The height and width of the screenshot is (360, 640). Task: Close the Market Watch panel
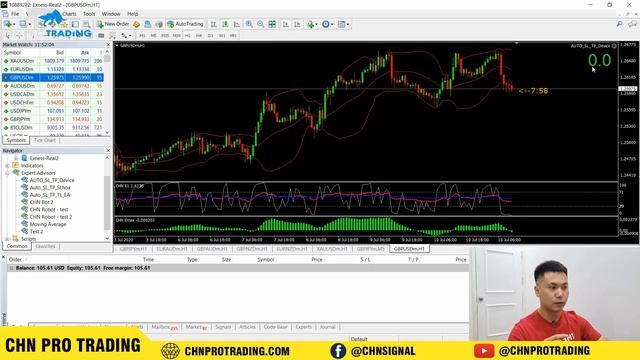[108, 44]
